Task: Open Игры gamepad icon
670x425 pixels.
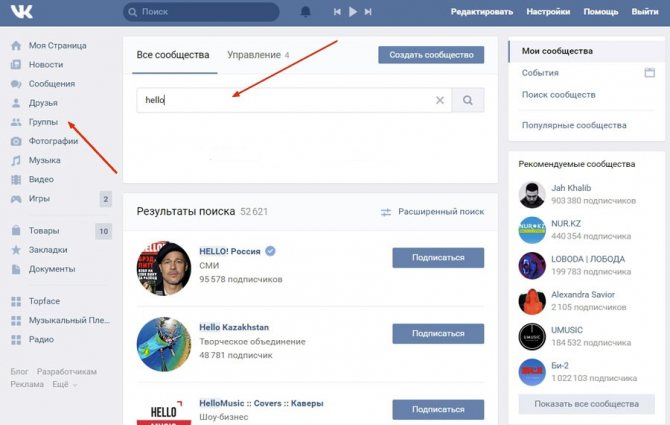Action: coord(16,199)
